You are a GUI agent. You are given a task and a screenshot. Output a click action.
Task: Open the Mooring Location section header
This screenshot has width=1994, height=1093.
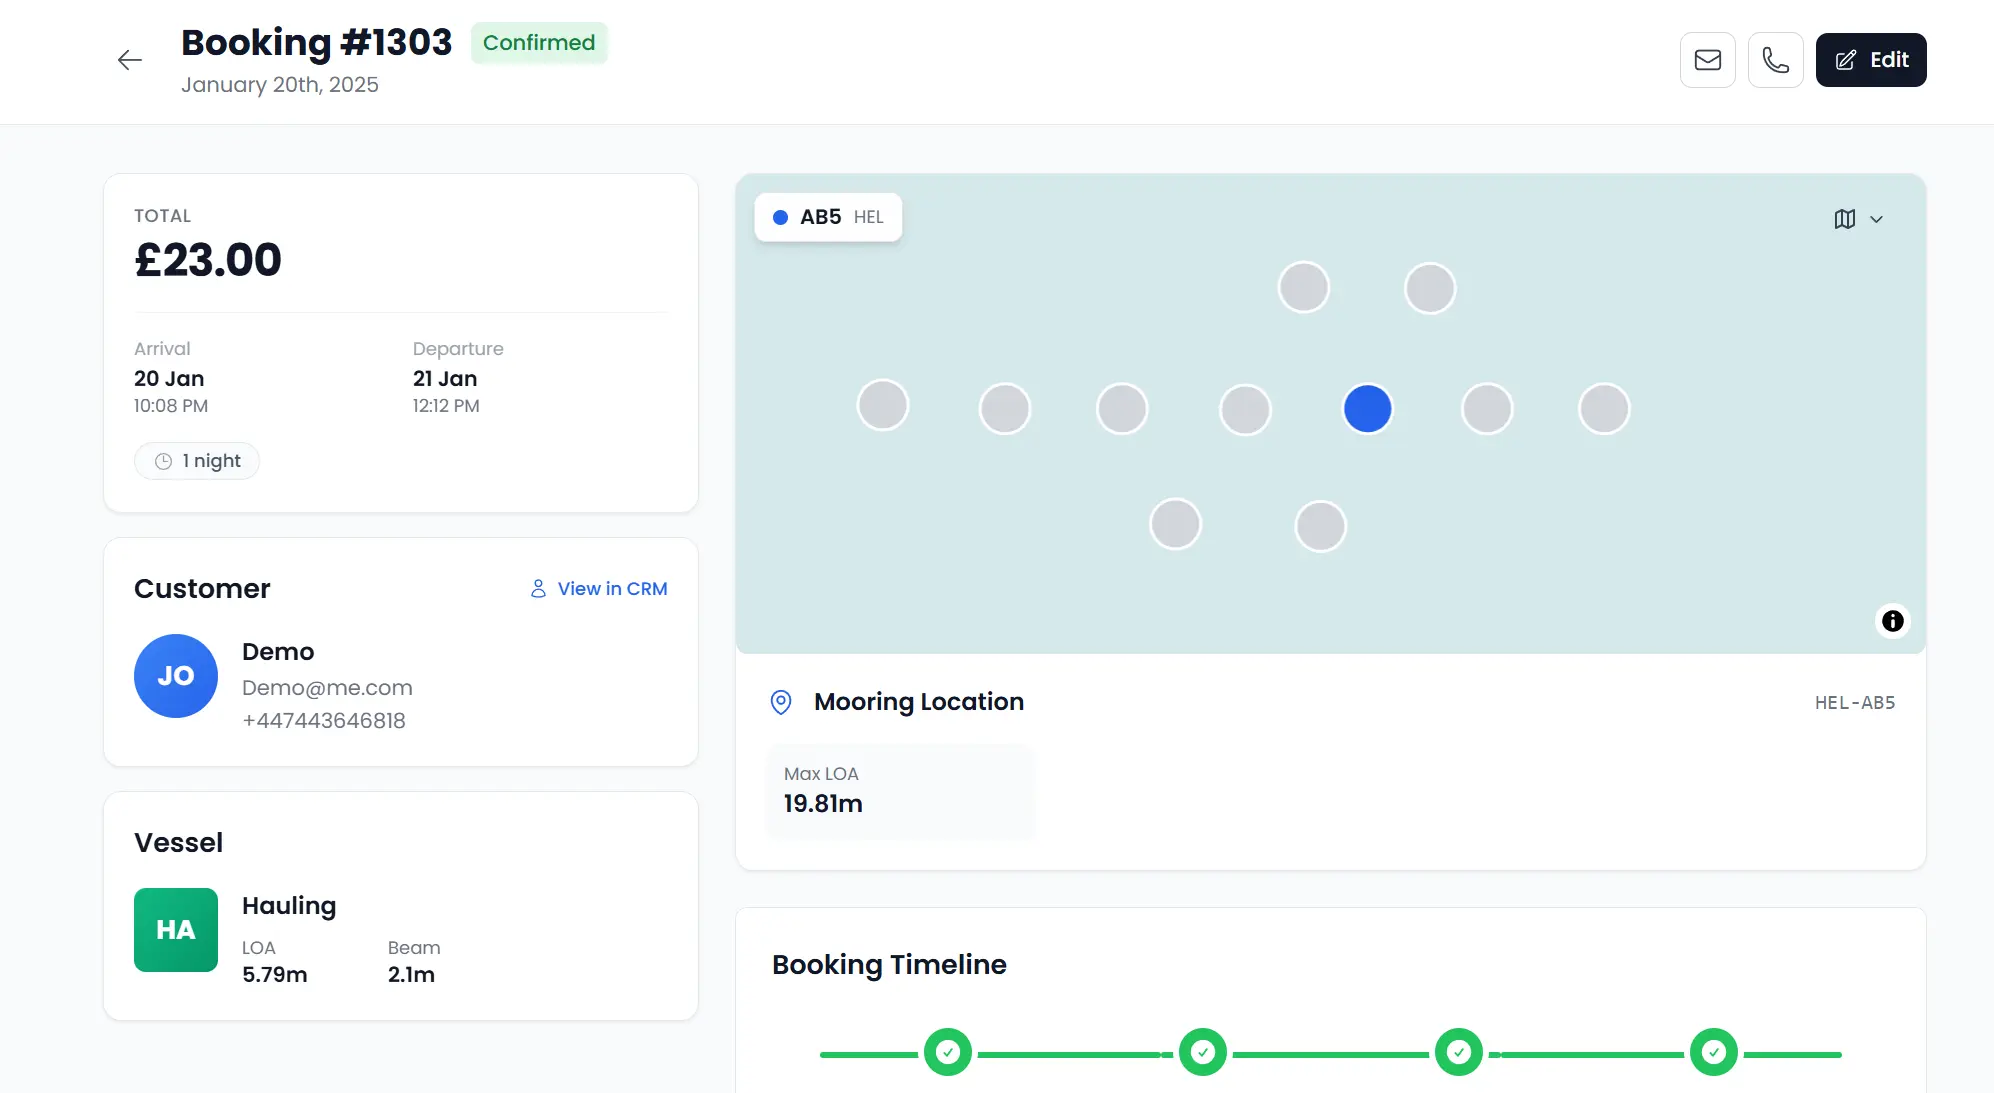click(x=919, y=702)
